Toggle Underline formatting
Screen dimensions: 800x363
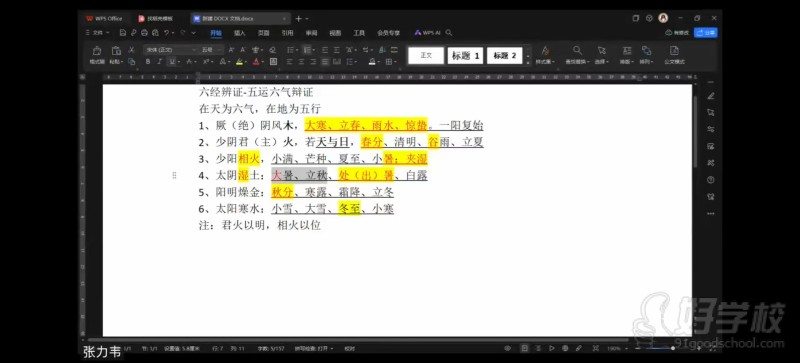click(x=172, y=62)
